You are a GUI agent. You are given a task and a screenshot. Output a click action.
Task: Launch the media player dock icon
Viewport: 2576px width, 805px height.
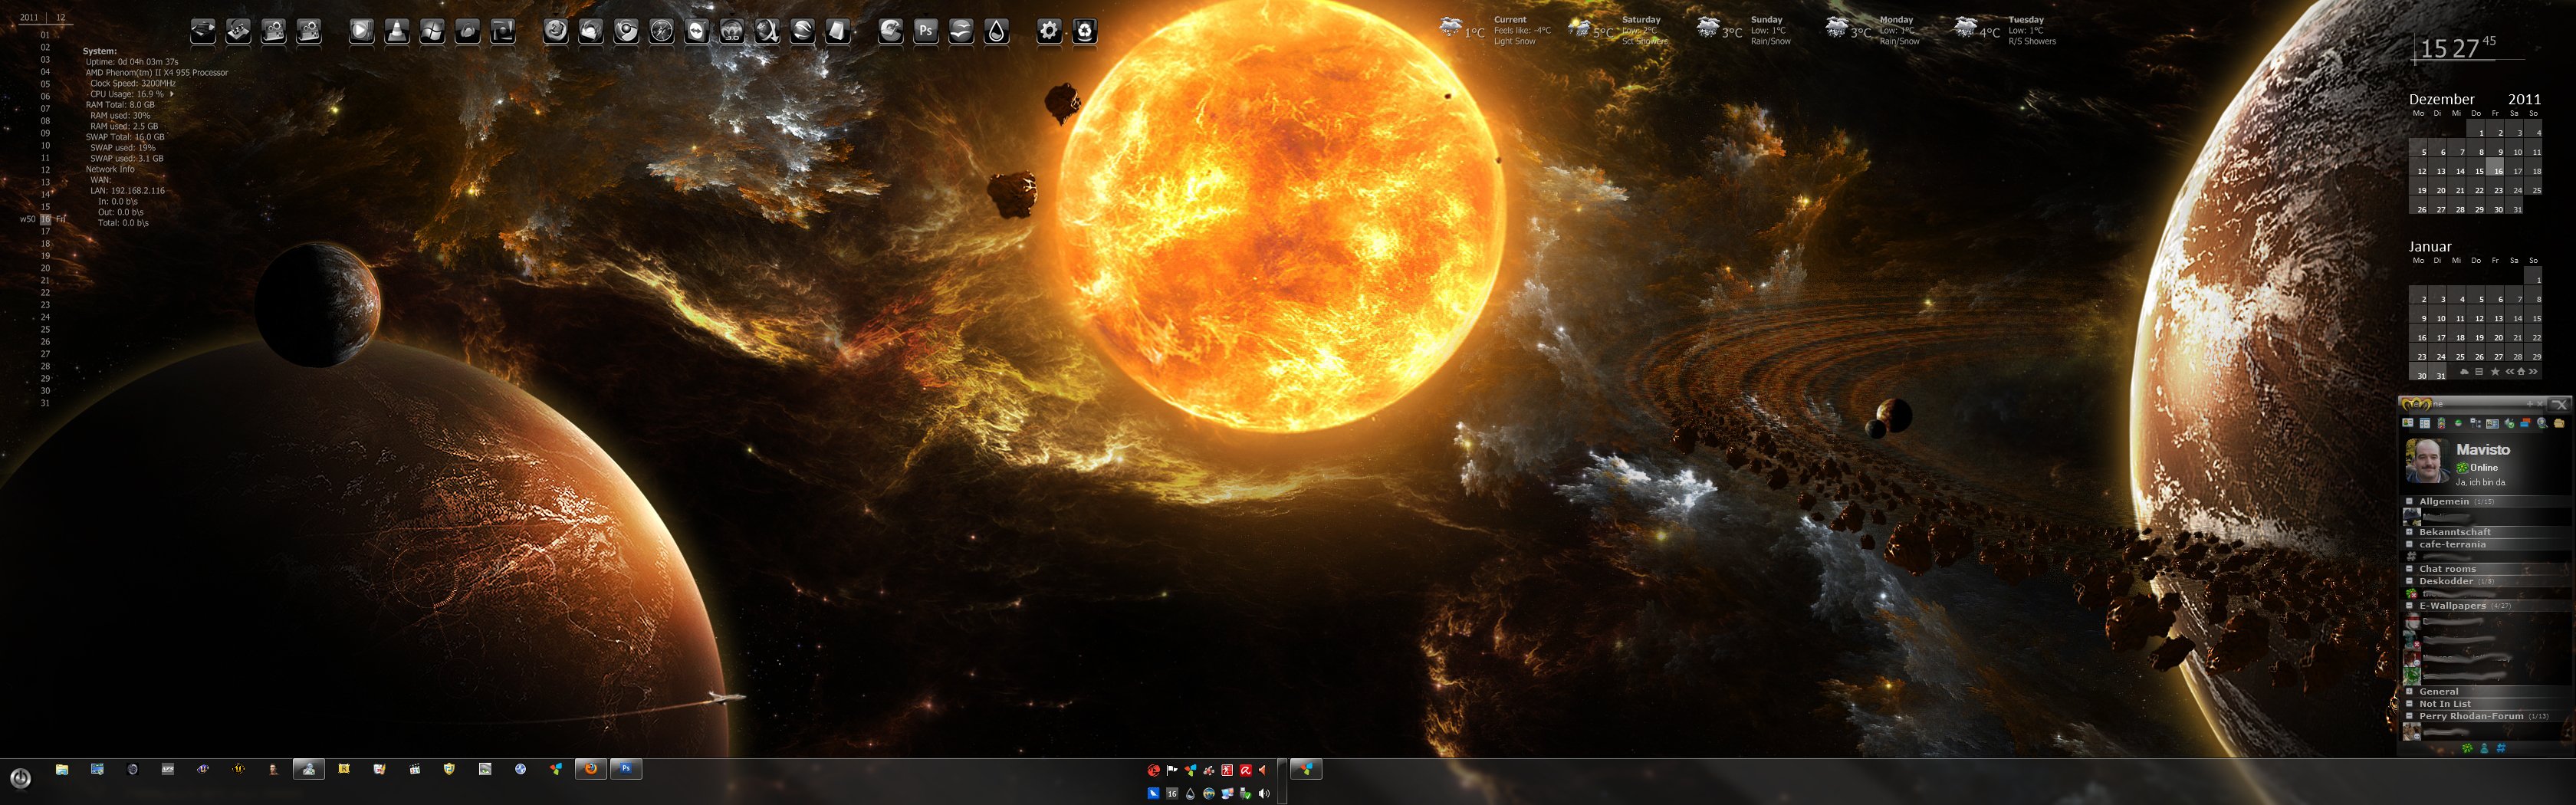point(362,31)
